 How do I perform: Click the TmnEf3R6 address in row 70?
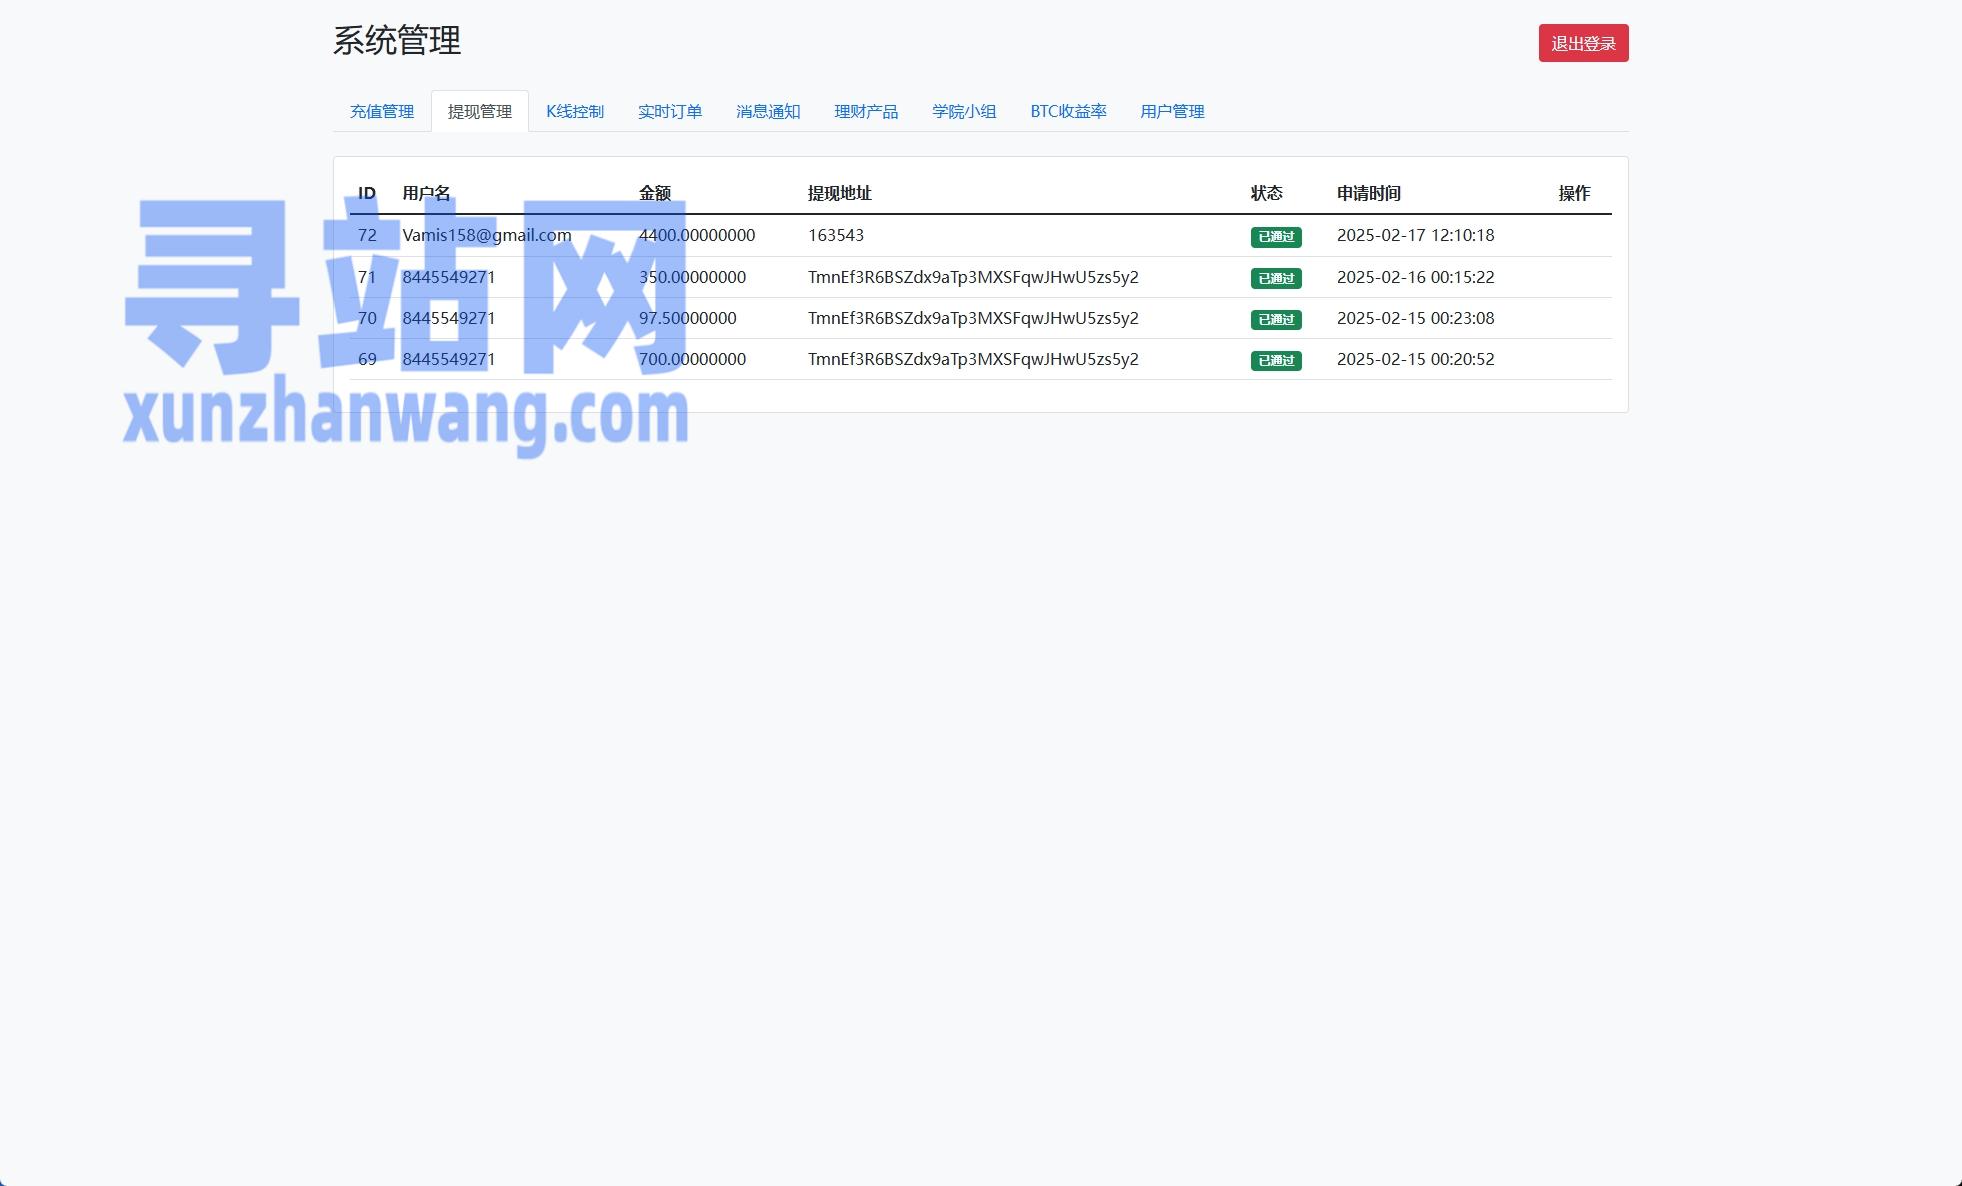coord(973,318)
